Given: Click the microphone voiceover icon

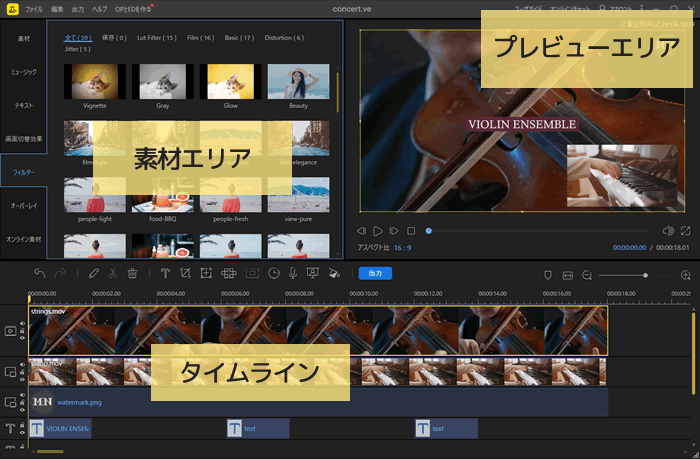Looking at the screenshot, I should pyautogui.click(x=293, y=273).
